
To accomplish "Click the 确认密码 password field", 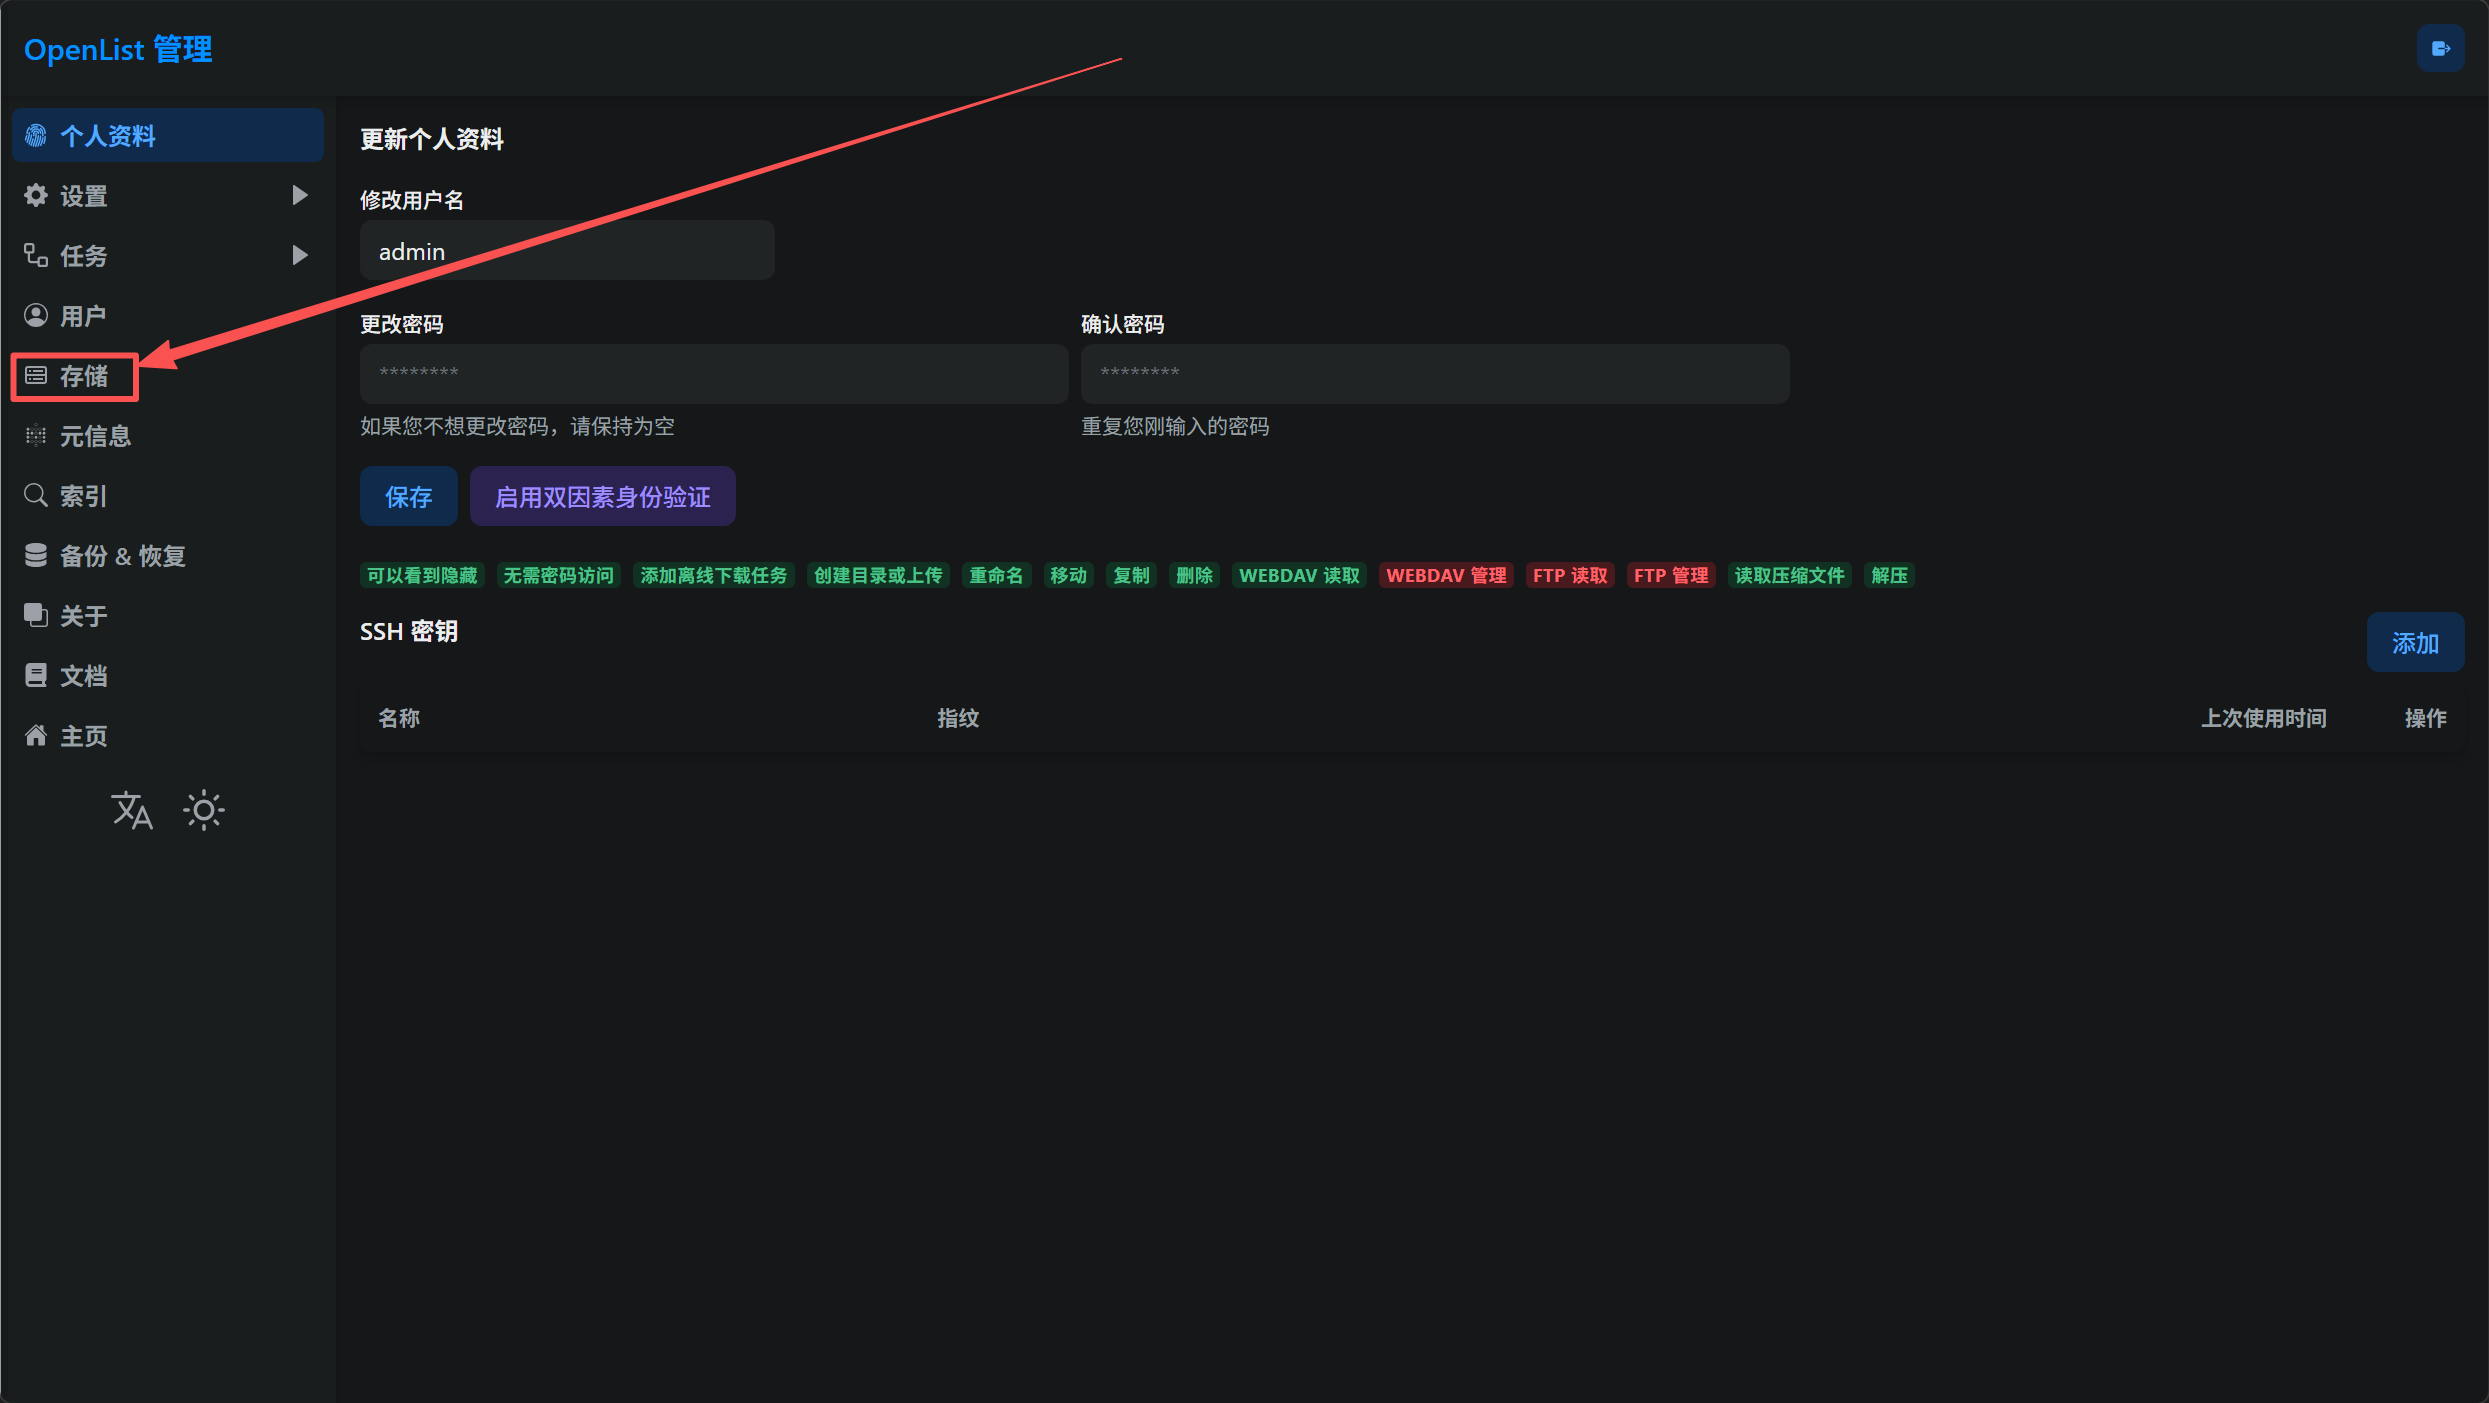I will click(x=1434, y=374).
